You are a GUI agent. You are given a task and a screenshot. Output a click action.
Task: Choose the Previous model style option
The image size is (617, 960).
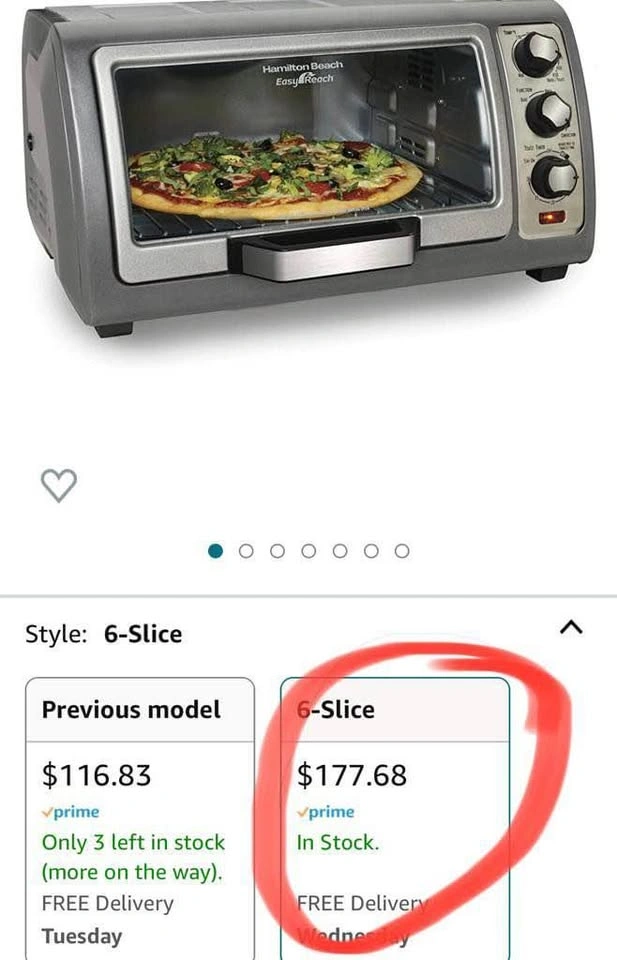click(x=140, y=819)
